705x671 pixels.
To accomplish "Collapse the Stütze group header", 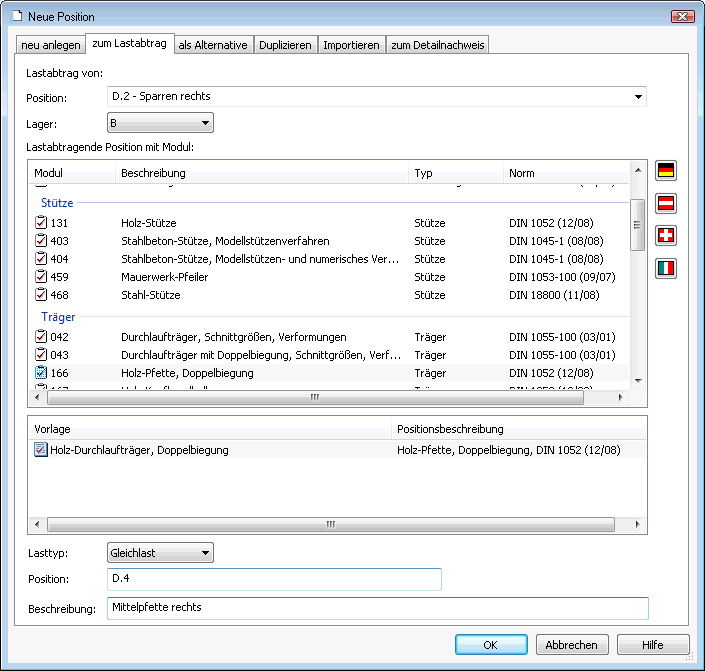I will point(57,203).
